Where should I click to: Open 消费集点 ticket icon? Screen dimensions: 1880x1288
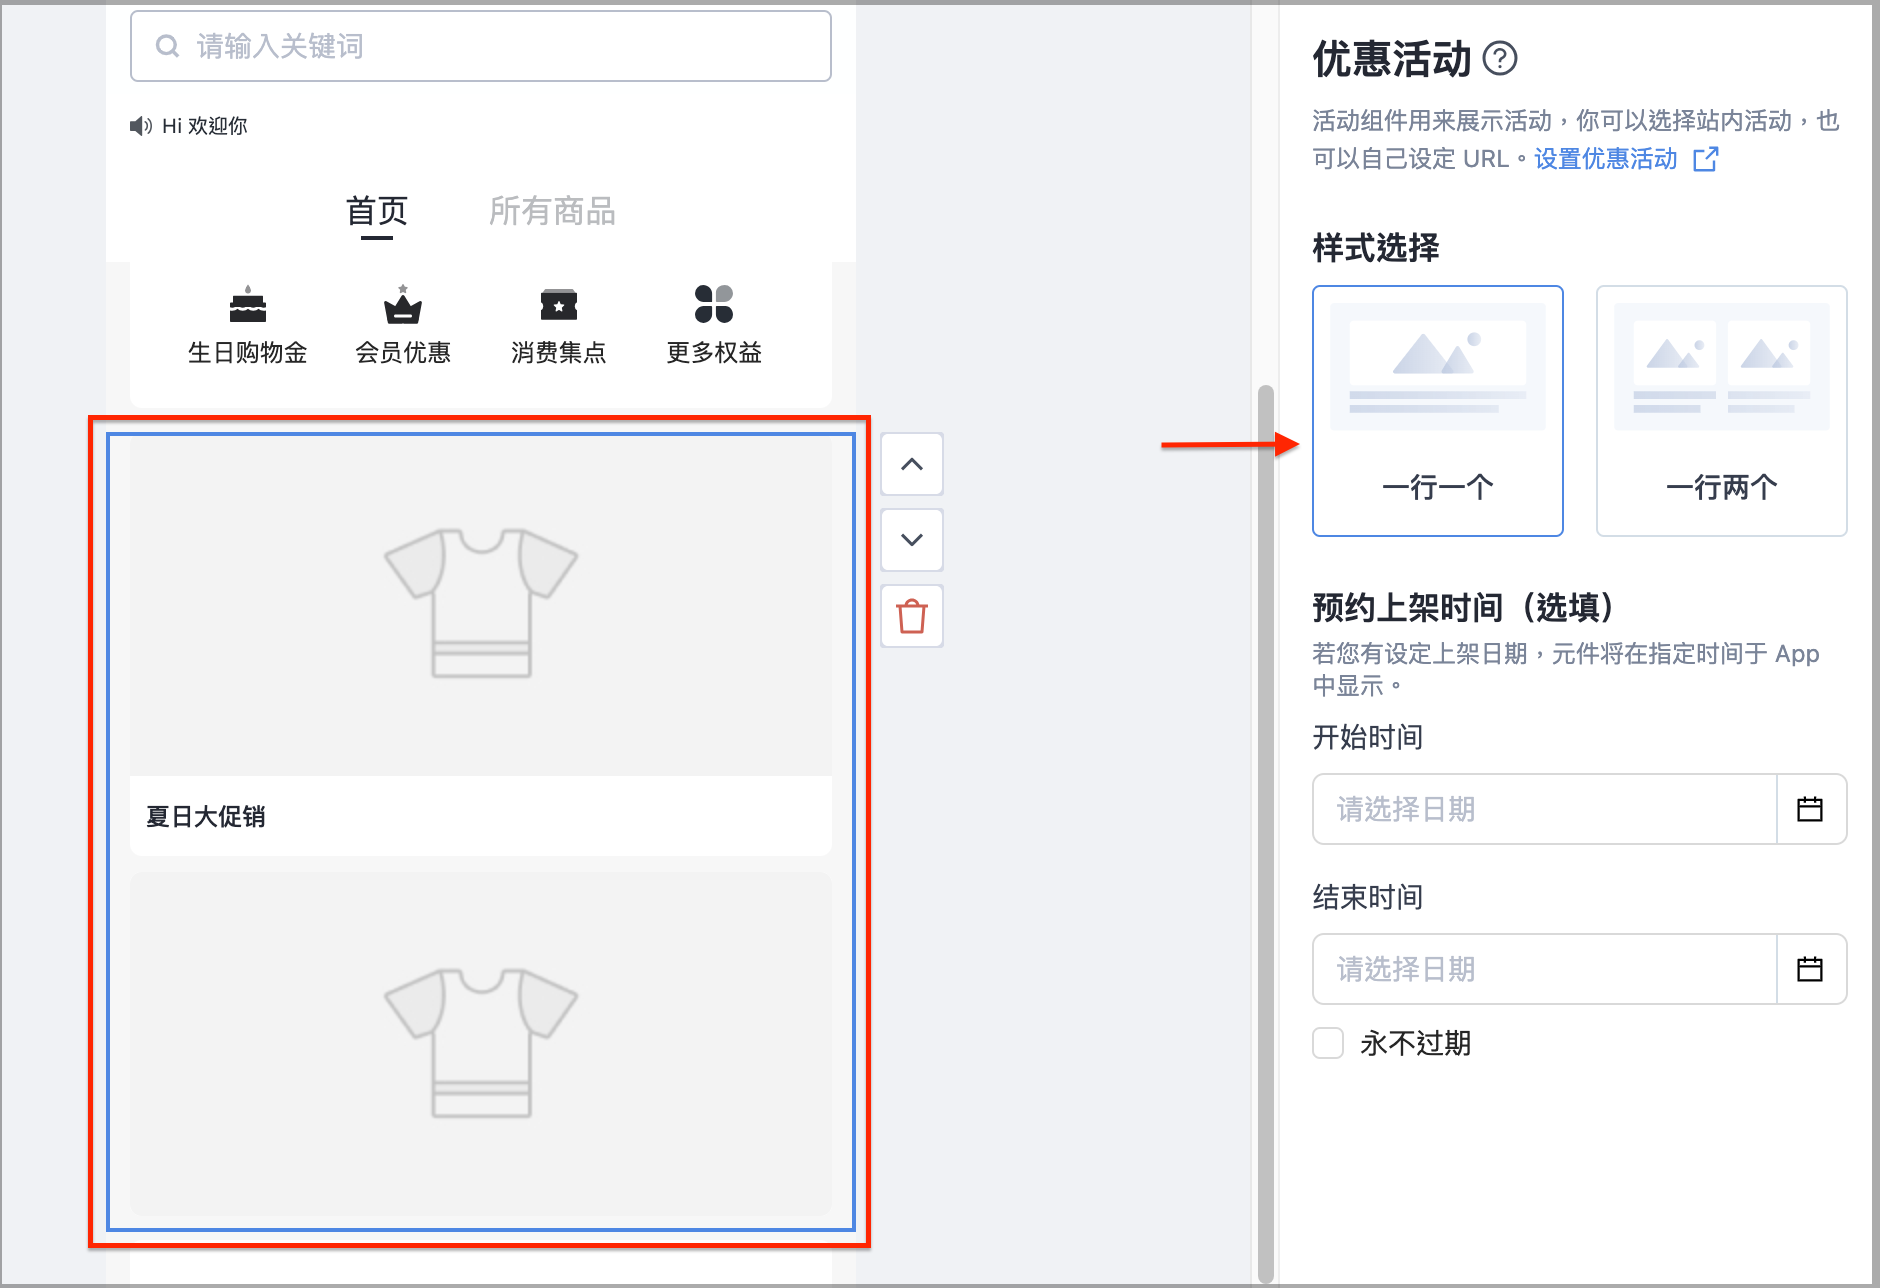(559, 304)
